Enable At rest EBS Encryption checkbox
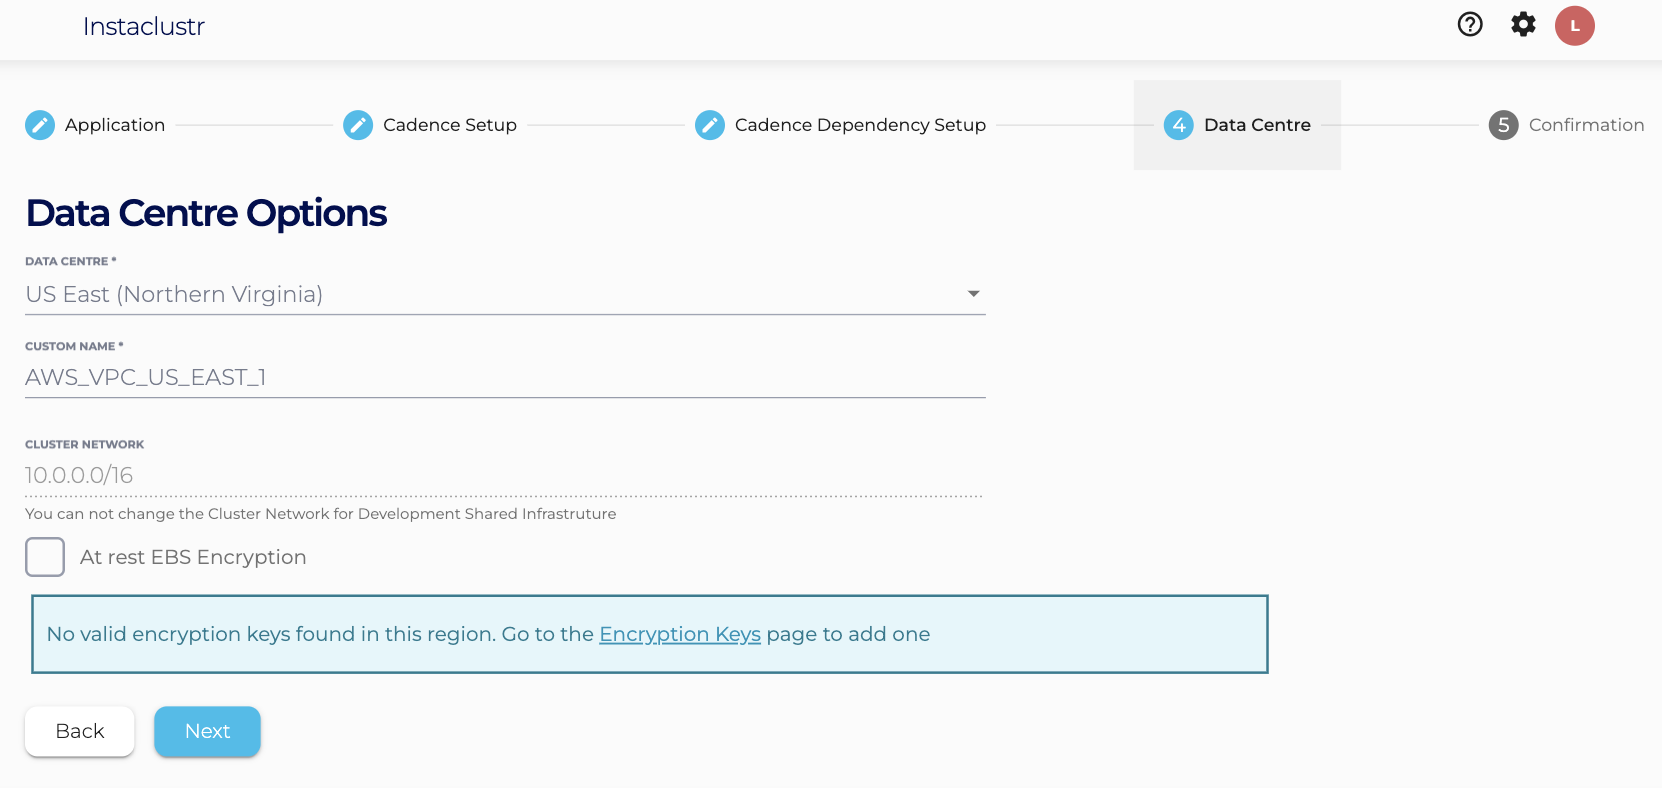Screen dimensions: 1662x788 [45, 557]
